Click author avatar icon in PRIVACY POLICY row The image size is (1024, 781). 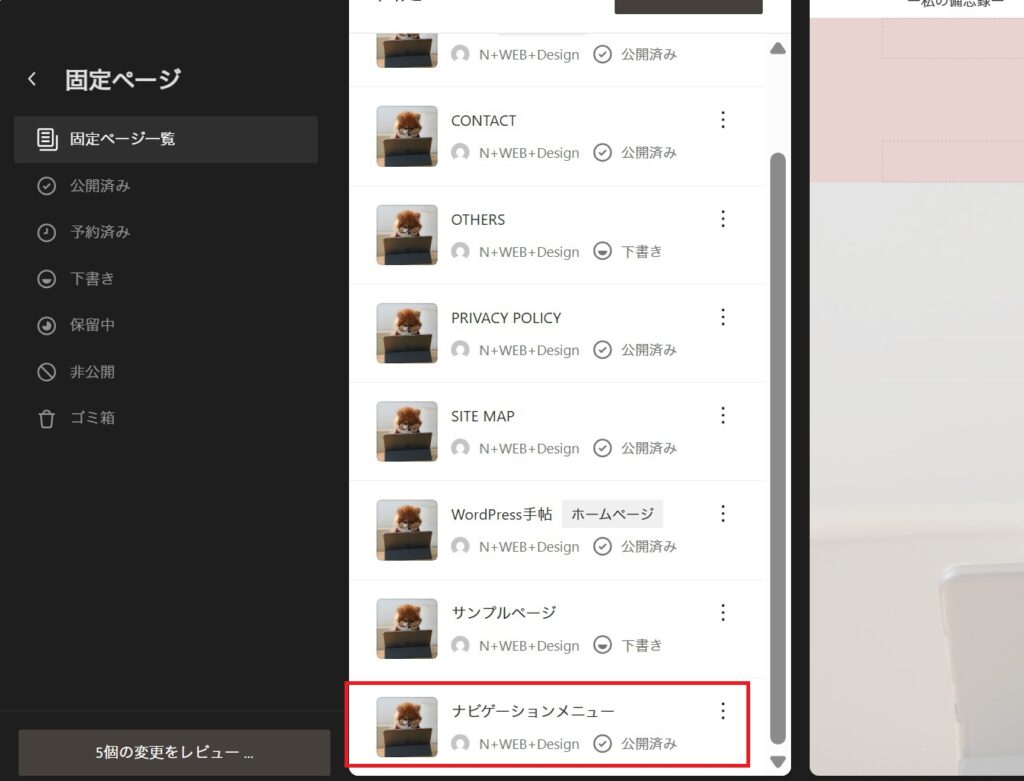pyautogui.click(x=460, y=350)
